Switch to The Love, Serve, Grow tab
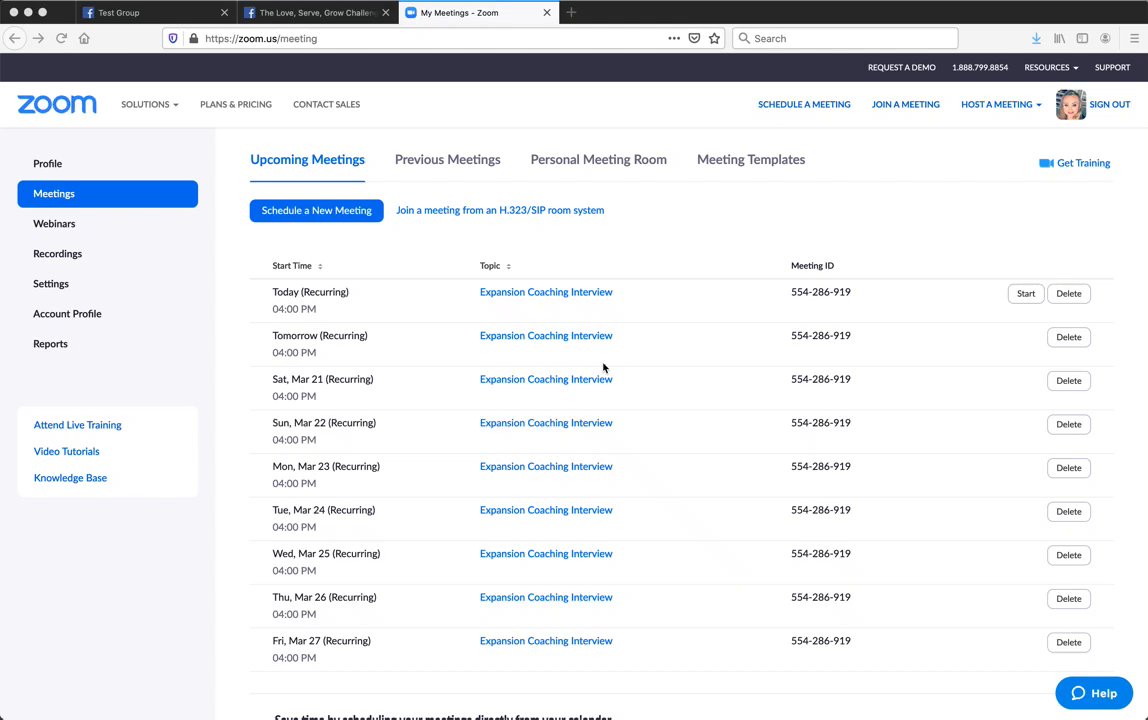 click(318, 12)
